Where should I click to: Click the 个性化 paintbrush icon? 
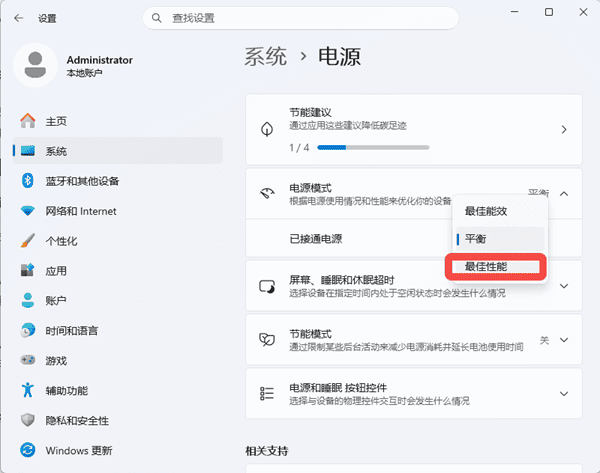28,240
